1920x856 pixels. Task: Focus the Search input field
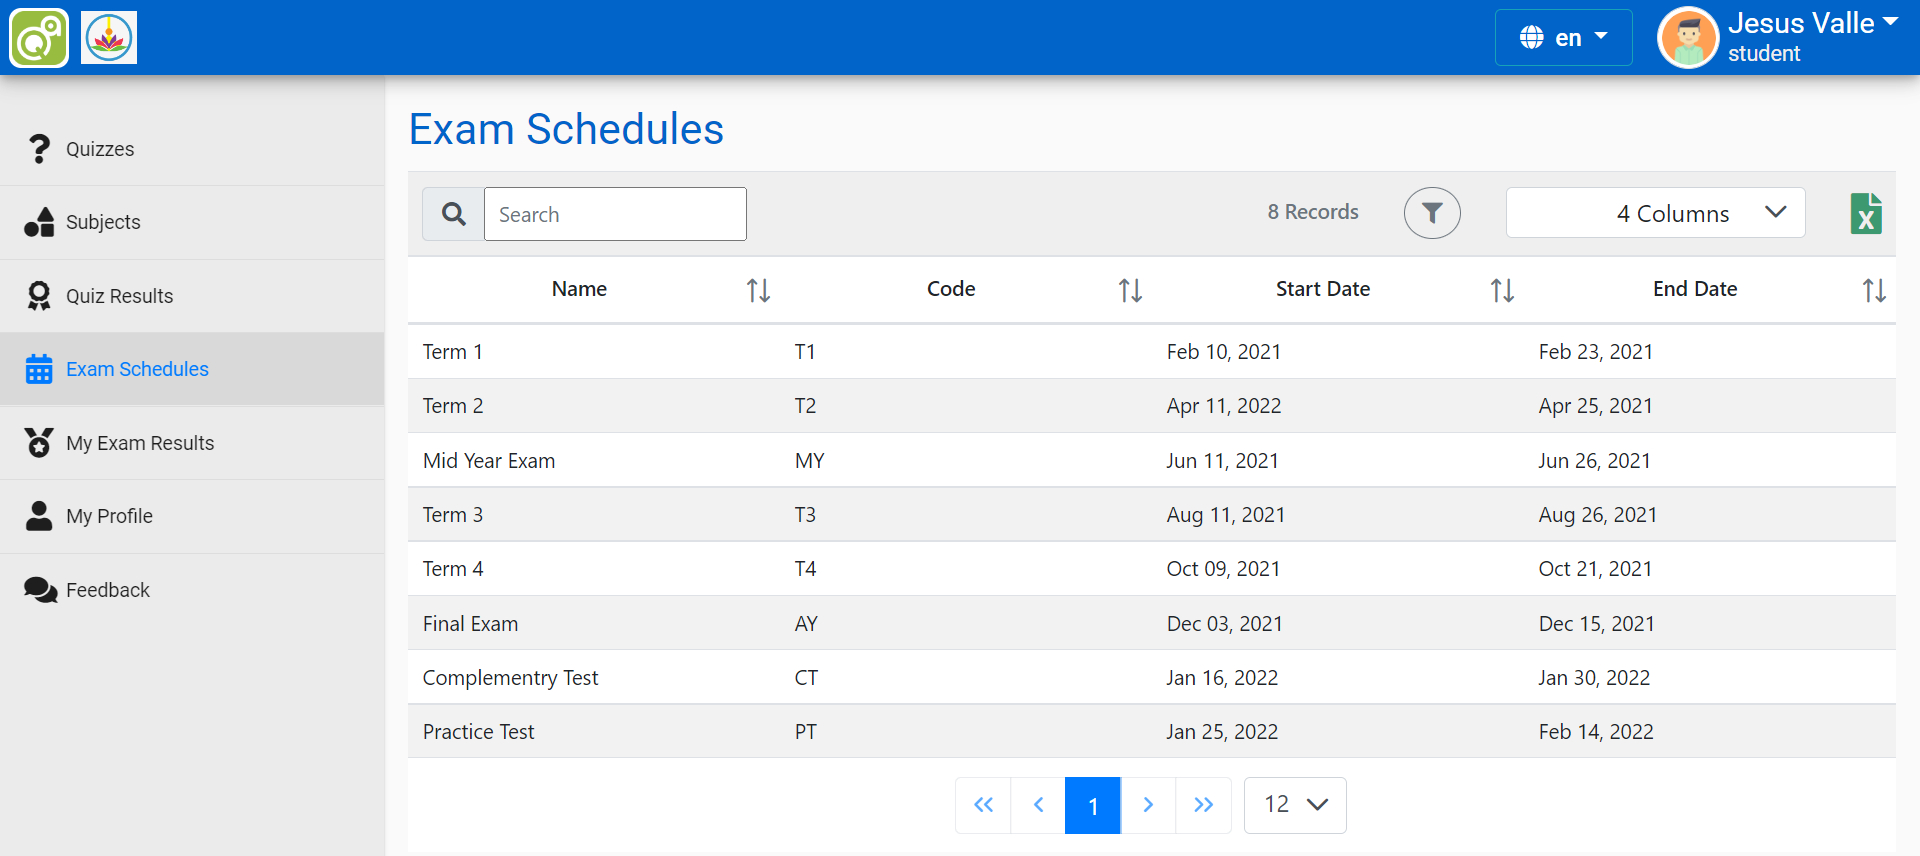tap(615, 214)
